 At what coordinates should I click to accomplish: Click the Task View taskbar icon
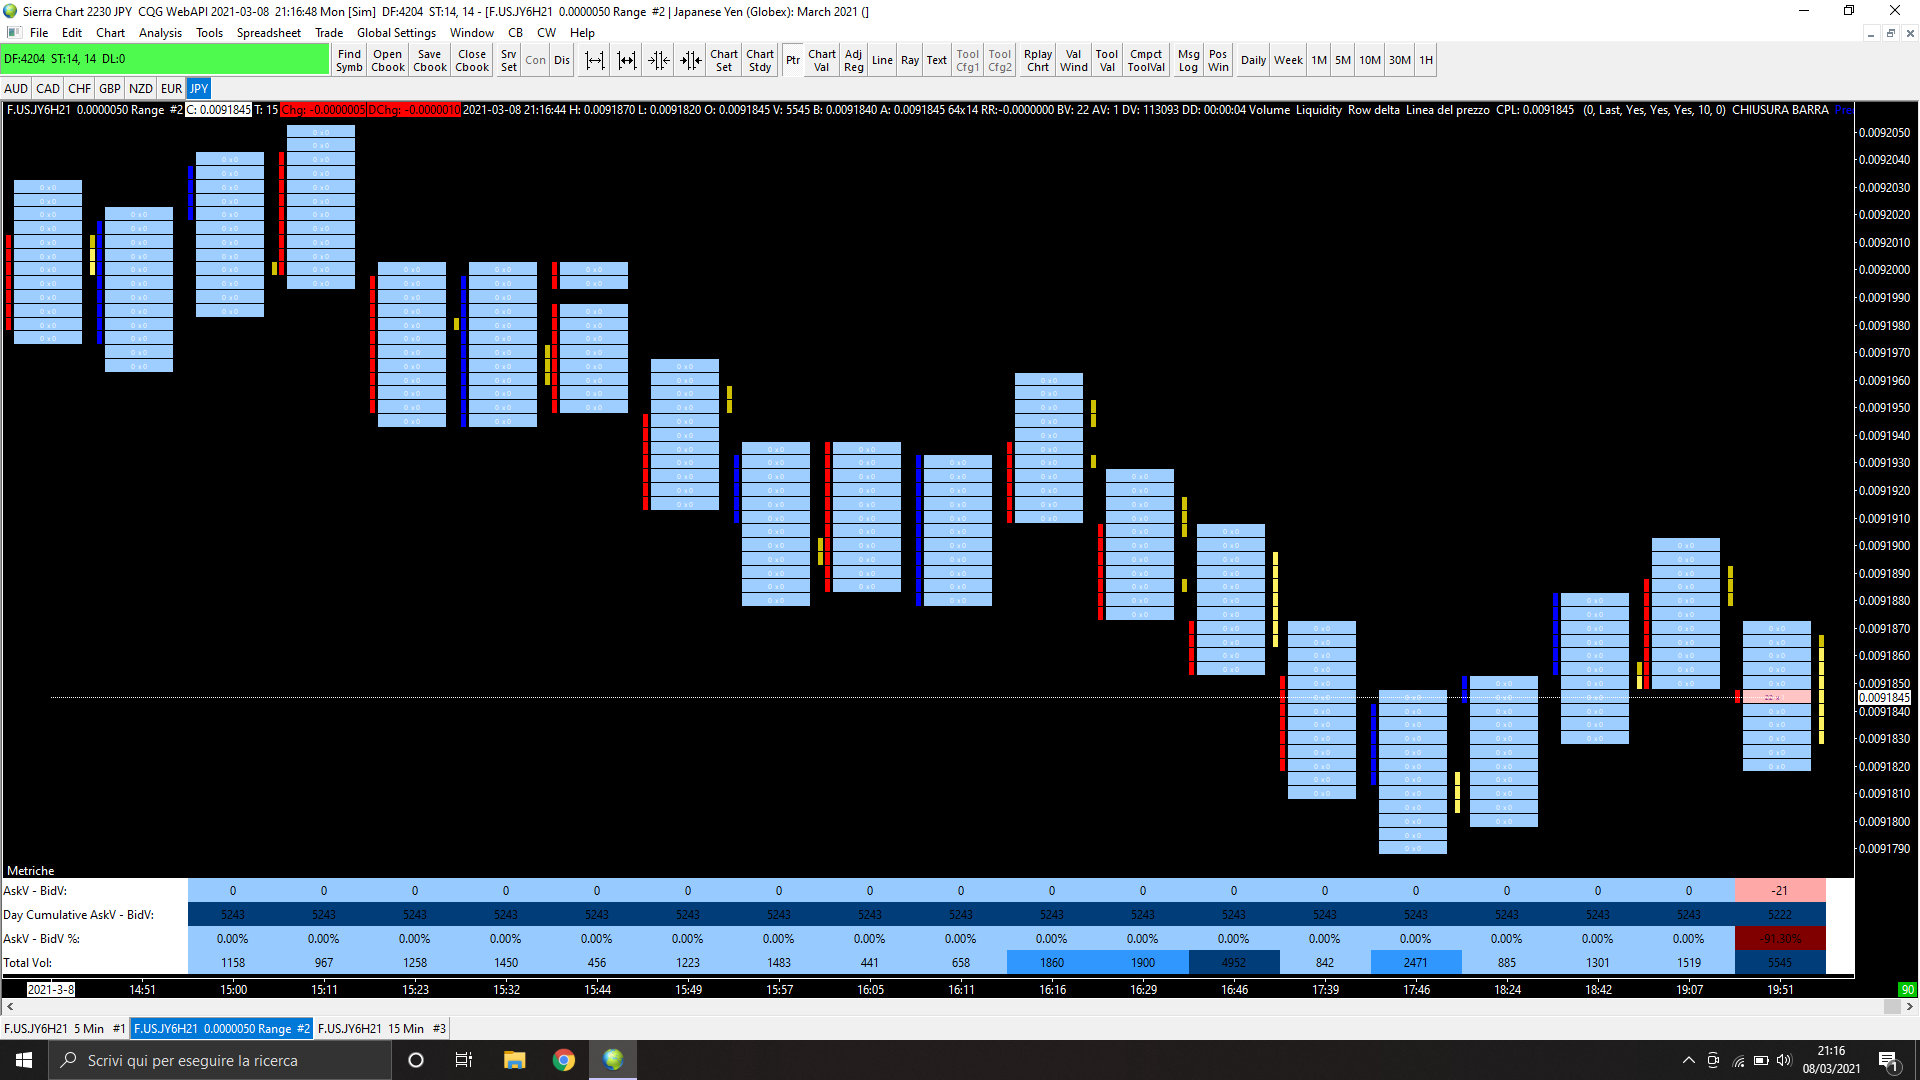pyautogui.click(x=464, y=1060)
